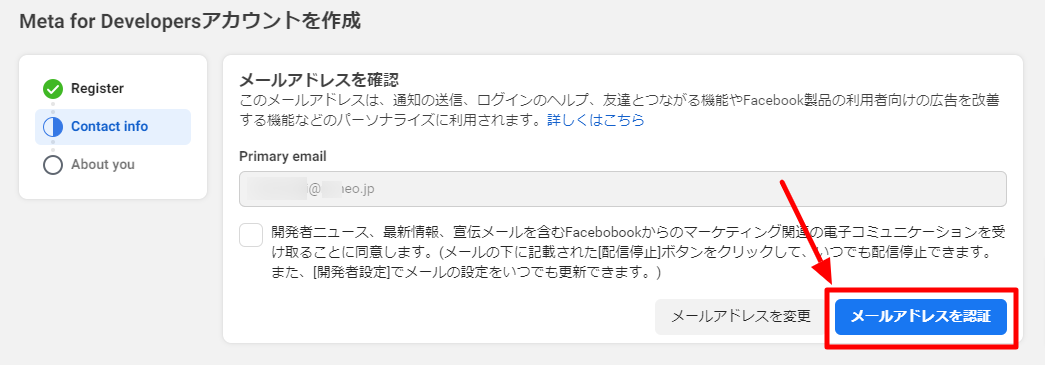This screenshot has width=1045, height=365.
Task: Click the green checkmark icon beside Register
Action: [53, 89]
